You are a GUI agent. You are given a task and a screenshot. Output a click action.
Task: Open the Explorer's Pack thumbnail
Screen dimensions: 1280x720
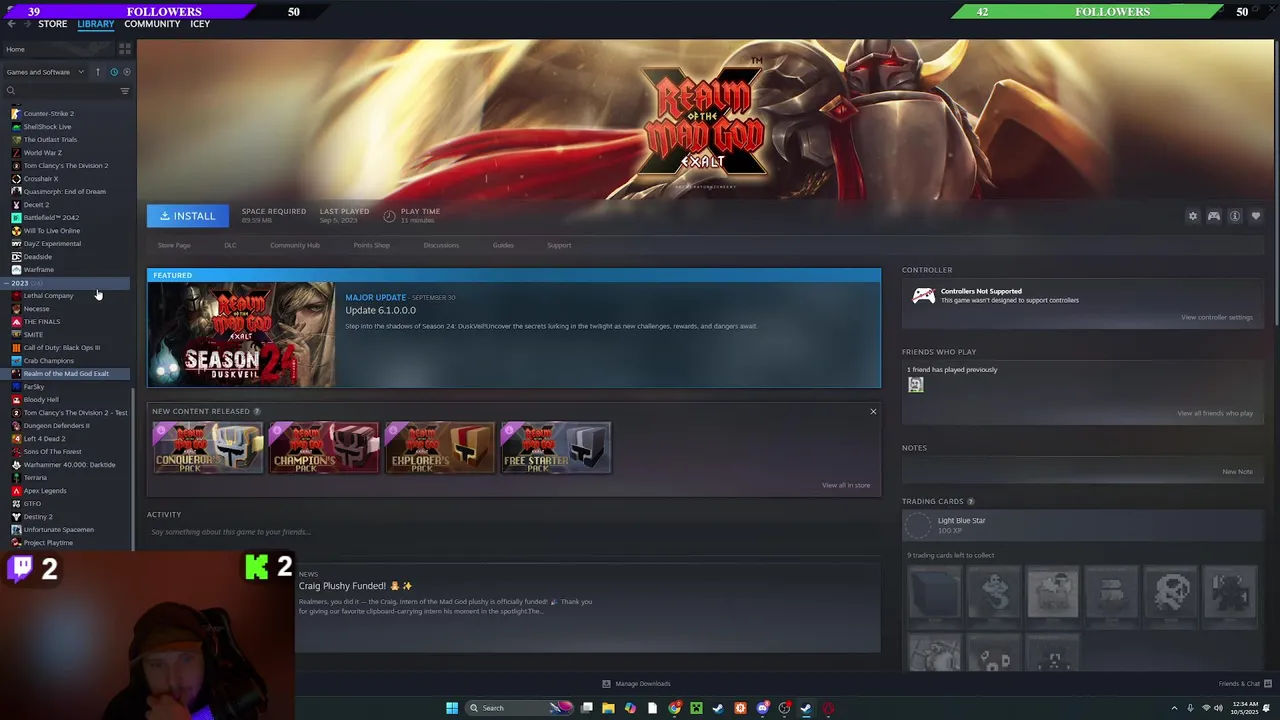(x=440, y=447)
